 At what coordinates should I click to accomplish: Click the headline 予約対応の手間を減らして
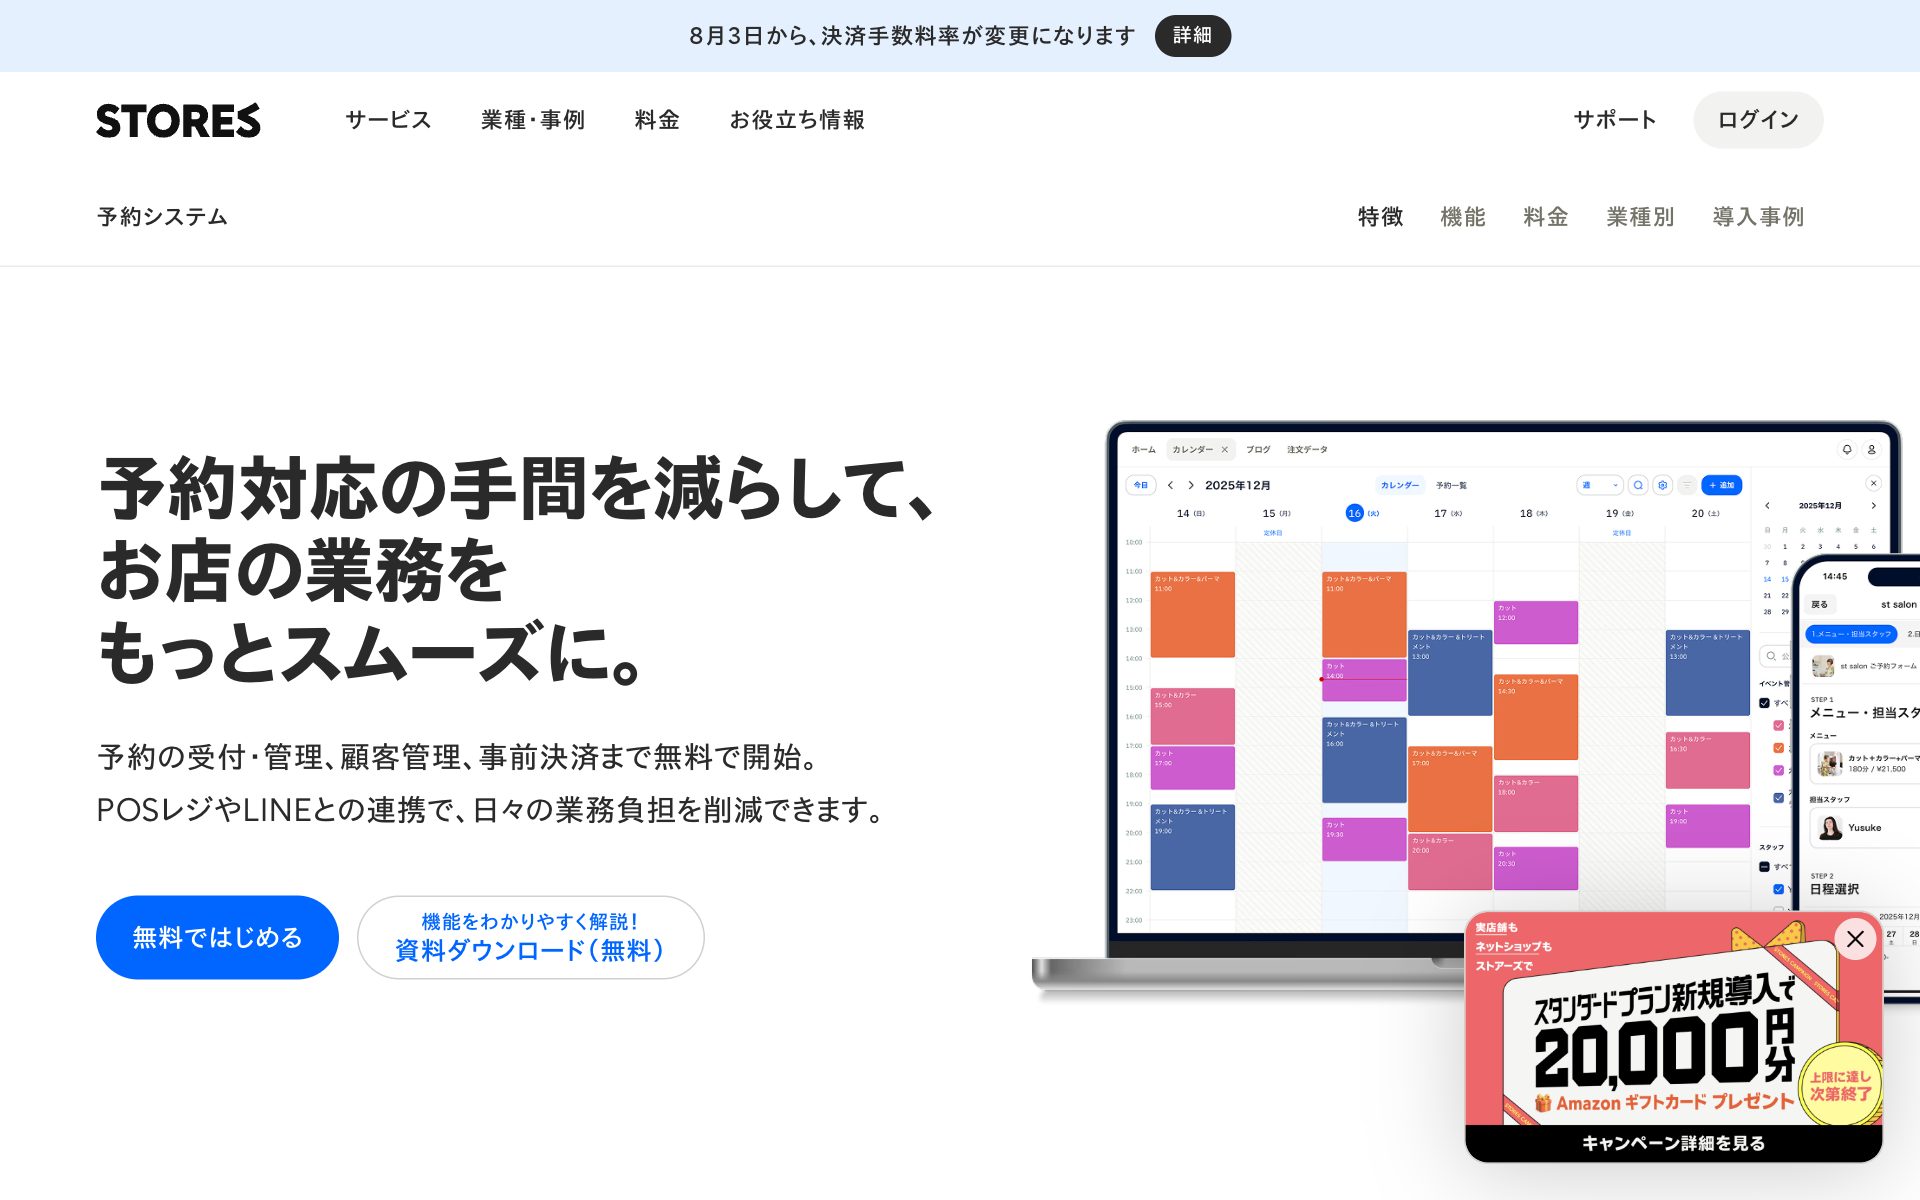(517, 489)
